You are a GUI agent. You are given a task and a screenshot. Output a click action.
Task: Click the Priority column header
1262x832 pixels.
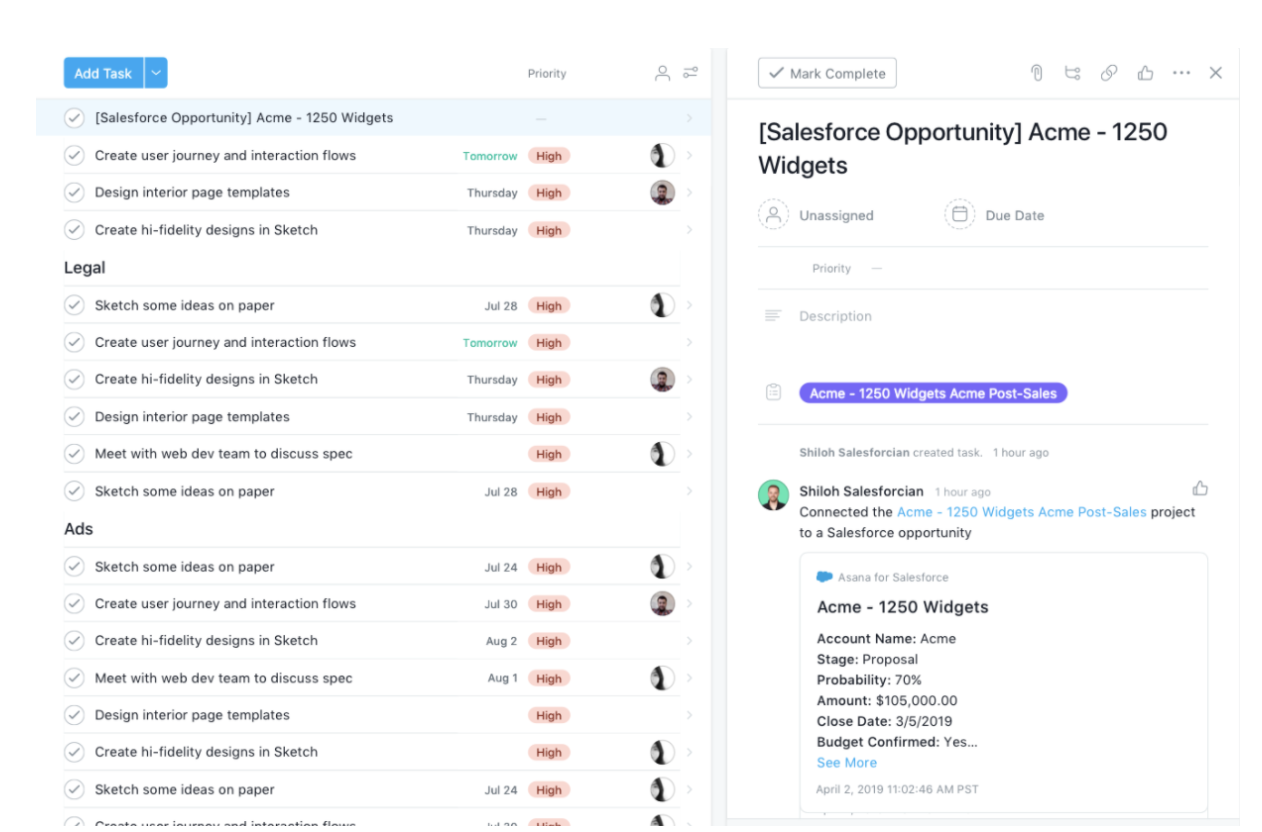tap(547, 73)
